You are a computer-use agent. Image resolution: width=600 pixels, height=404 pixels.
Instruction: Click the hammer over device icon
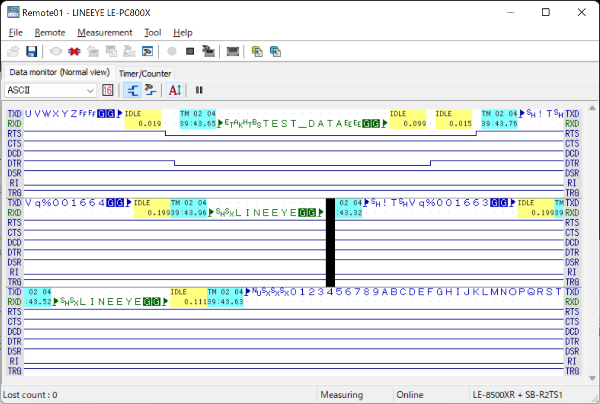(209, 51)
